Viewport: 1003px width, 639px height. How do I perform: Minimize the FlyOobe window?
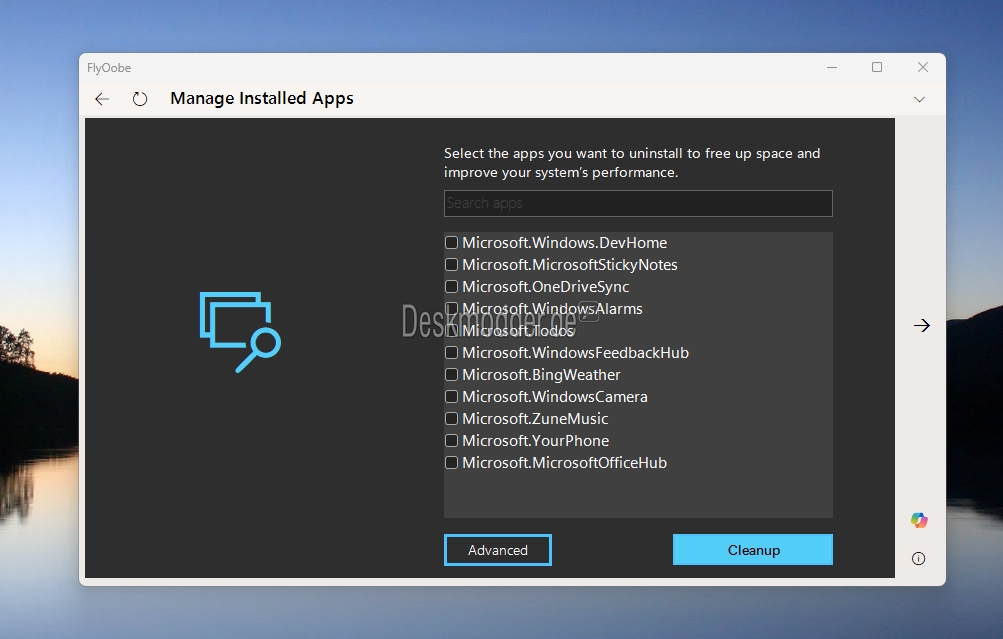(832, 67)
